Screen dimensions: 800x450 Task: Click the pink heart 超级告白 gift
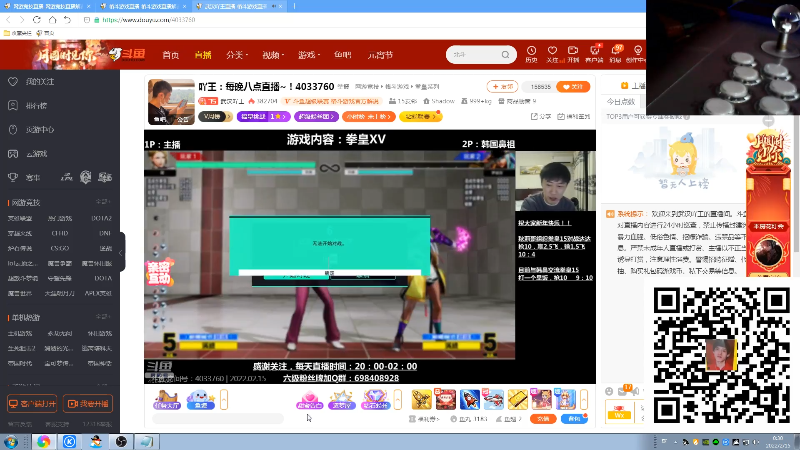[309, 399]
